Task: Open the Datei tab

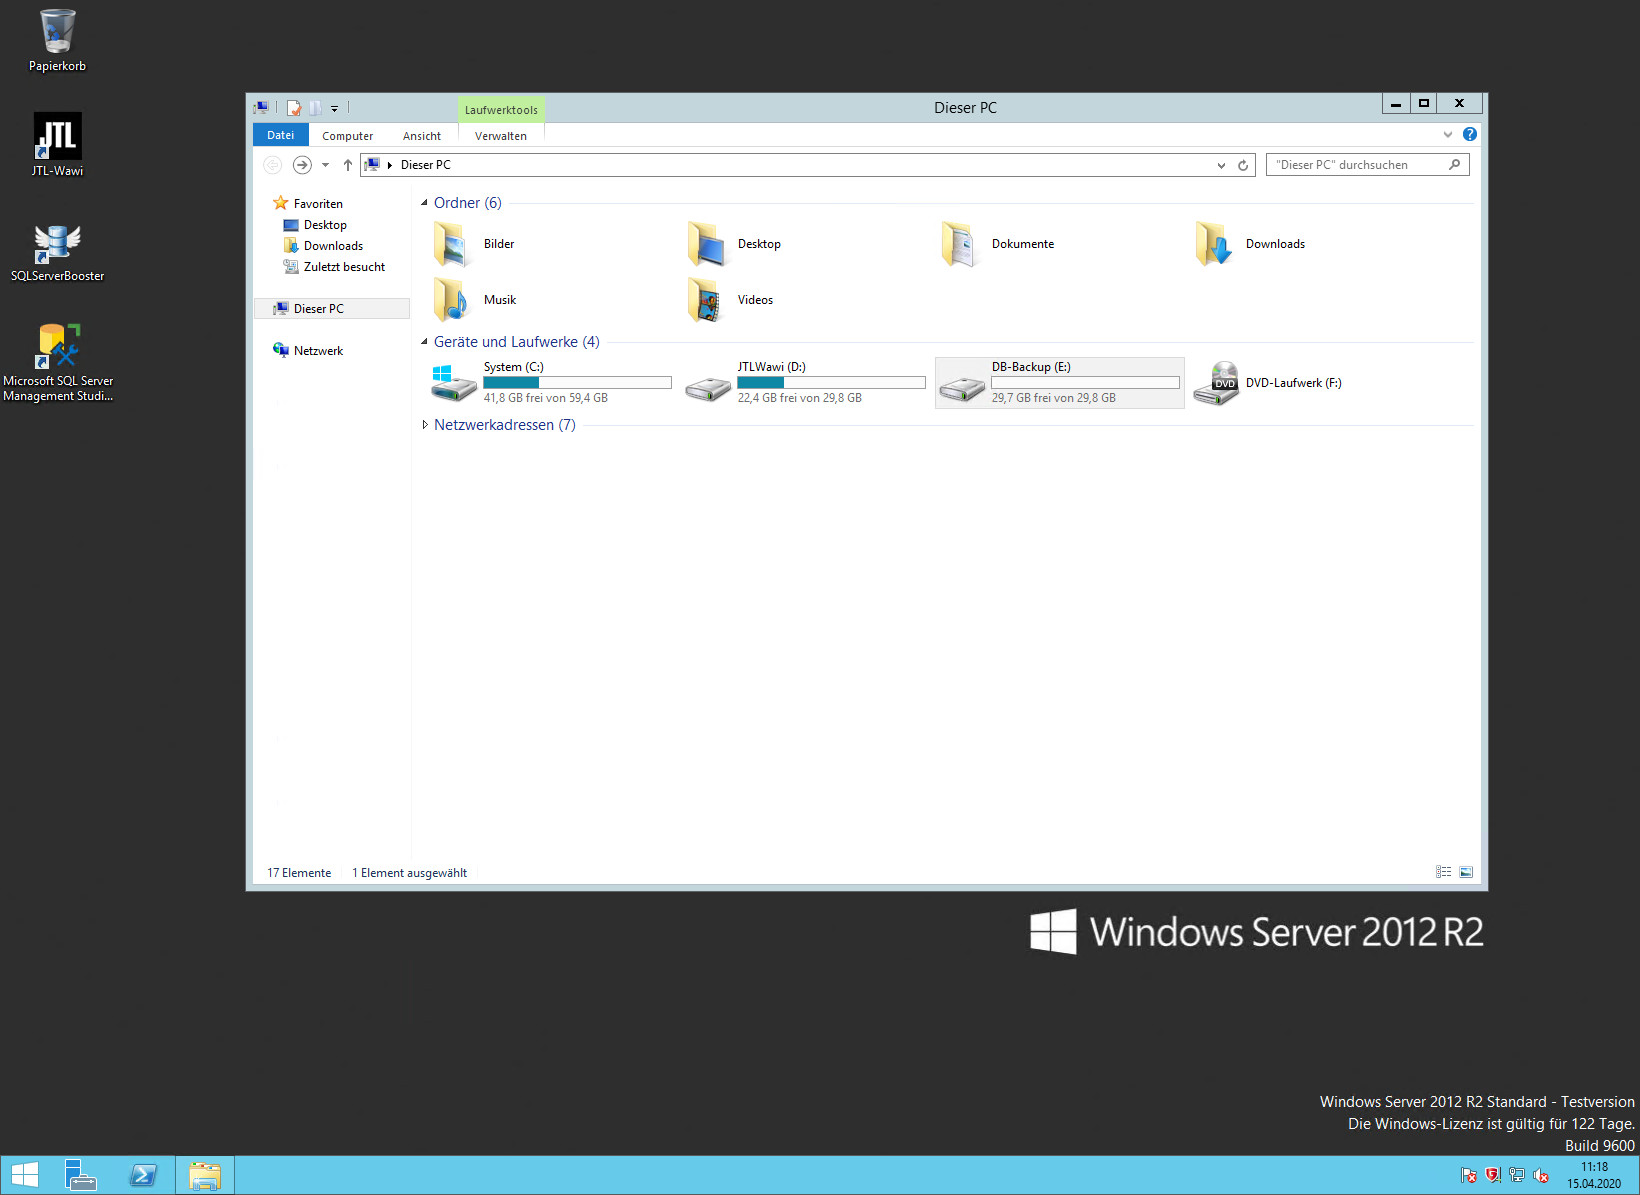Action: pyautogui.click(x=280, y=135)
